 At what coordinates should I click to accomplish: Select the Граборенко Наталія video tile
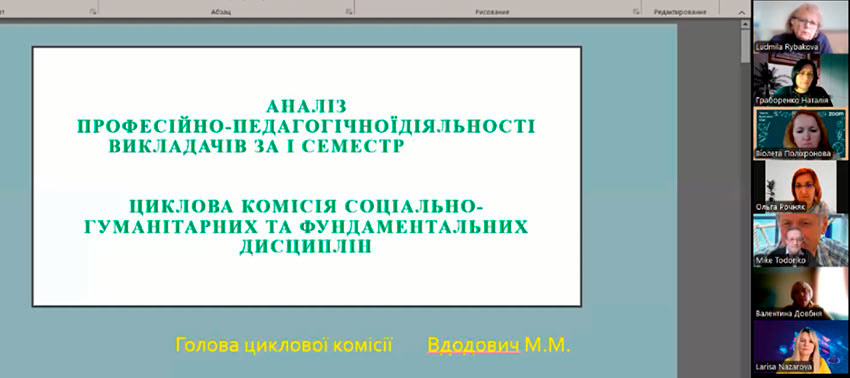click(x=801, y=79)
